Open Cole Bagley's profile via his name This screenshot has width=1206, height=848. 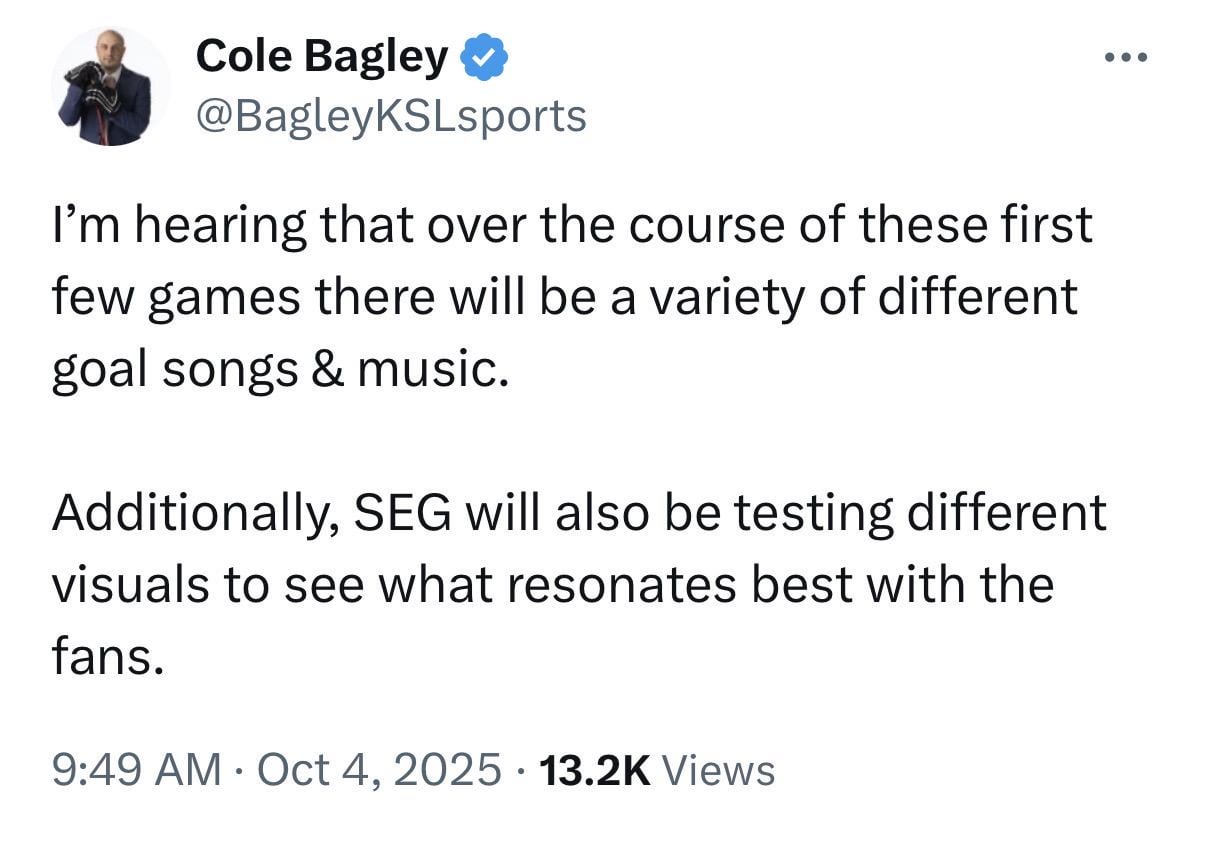click(322, 55)
